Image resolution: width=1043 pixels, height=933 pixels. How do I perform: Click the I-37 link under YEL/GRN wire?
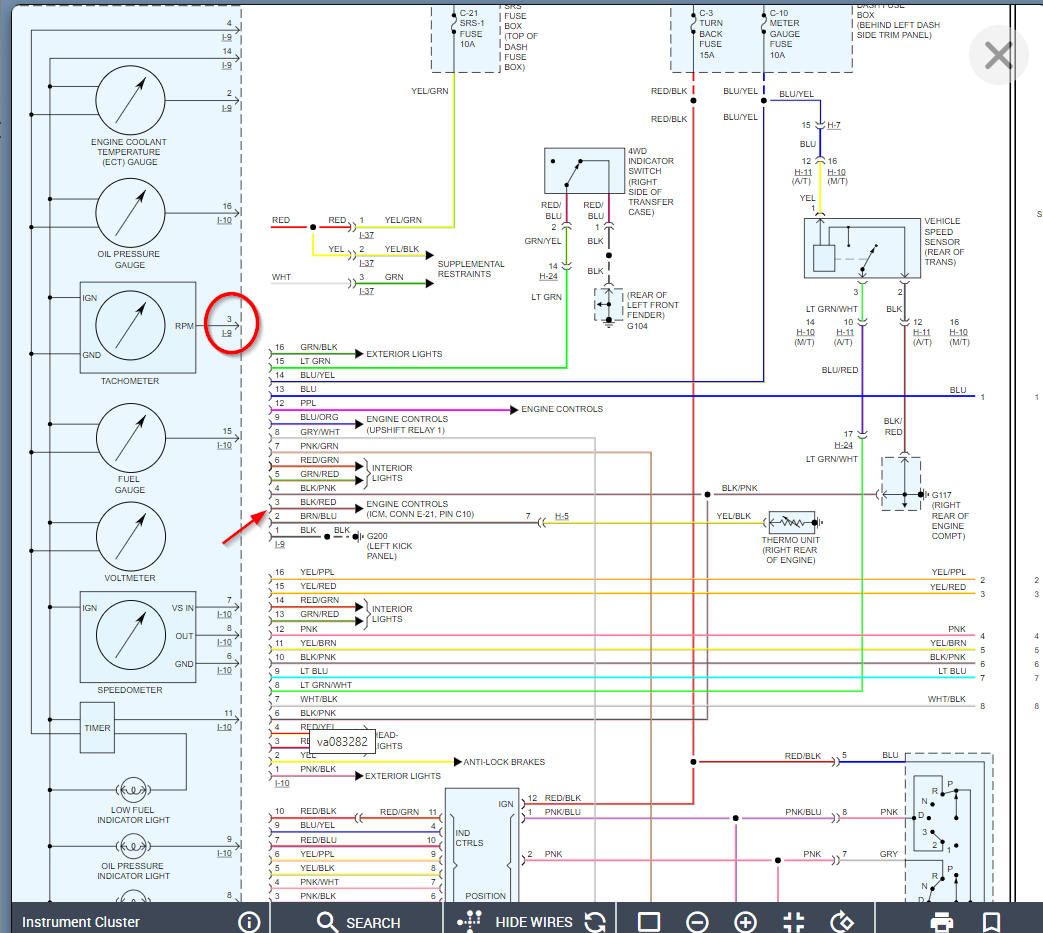(367, 234)
